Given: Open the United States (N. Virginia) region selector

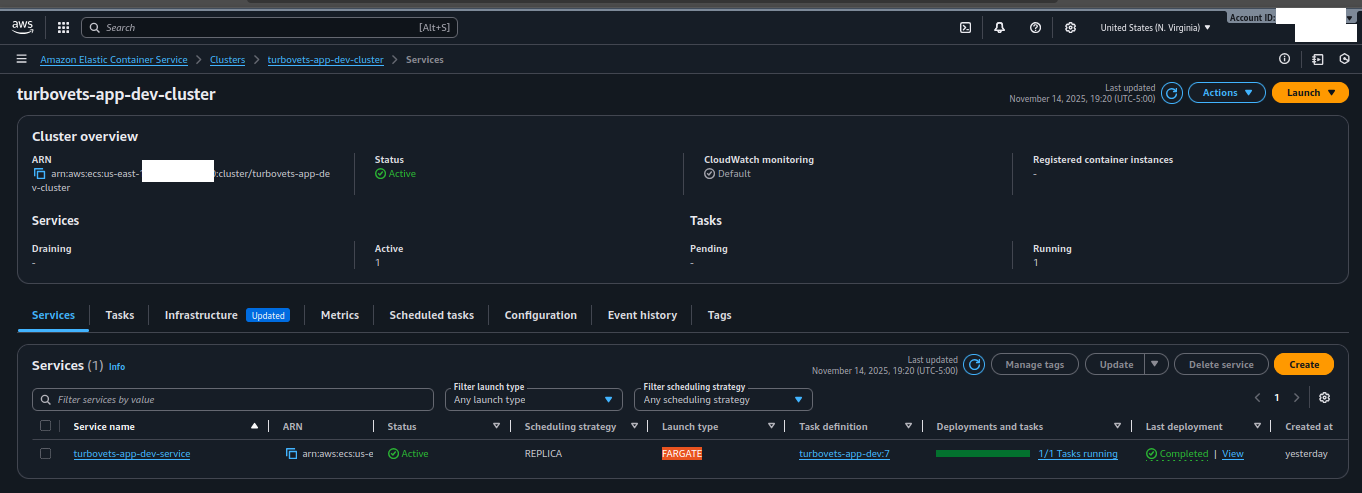Looking at the screenshot, I should coord(1155,28).
